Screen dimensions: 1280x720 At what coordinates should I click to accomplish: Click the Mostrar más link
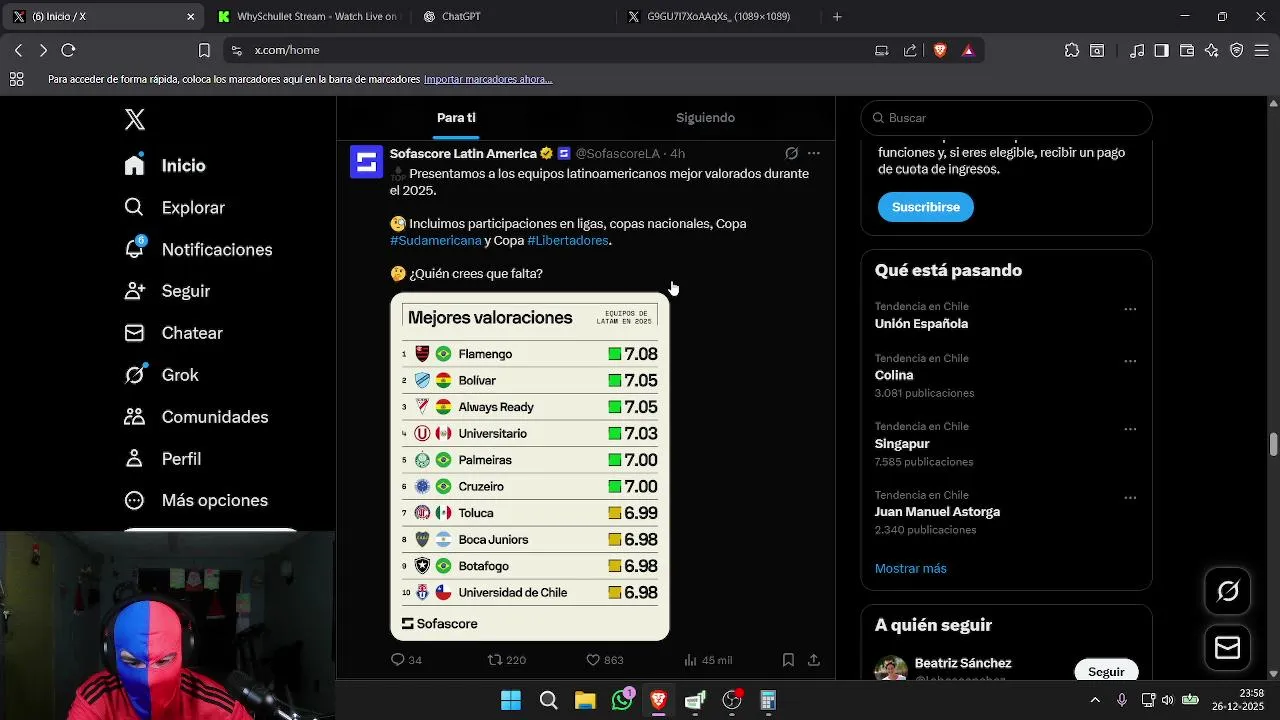point(911,568)
